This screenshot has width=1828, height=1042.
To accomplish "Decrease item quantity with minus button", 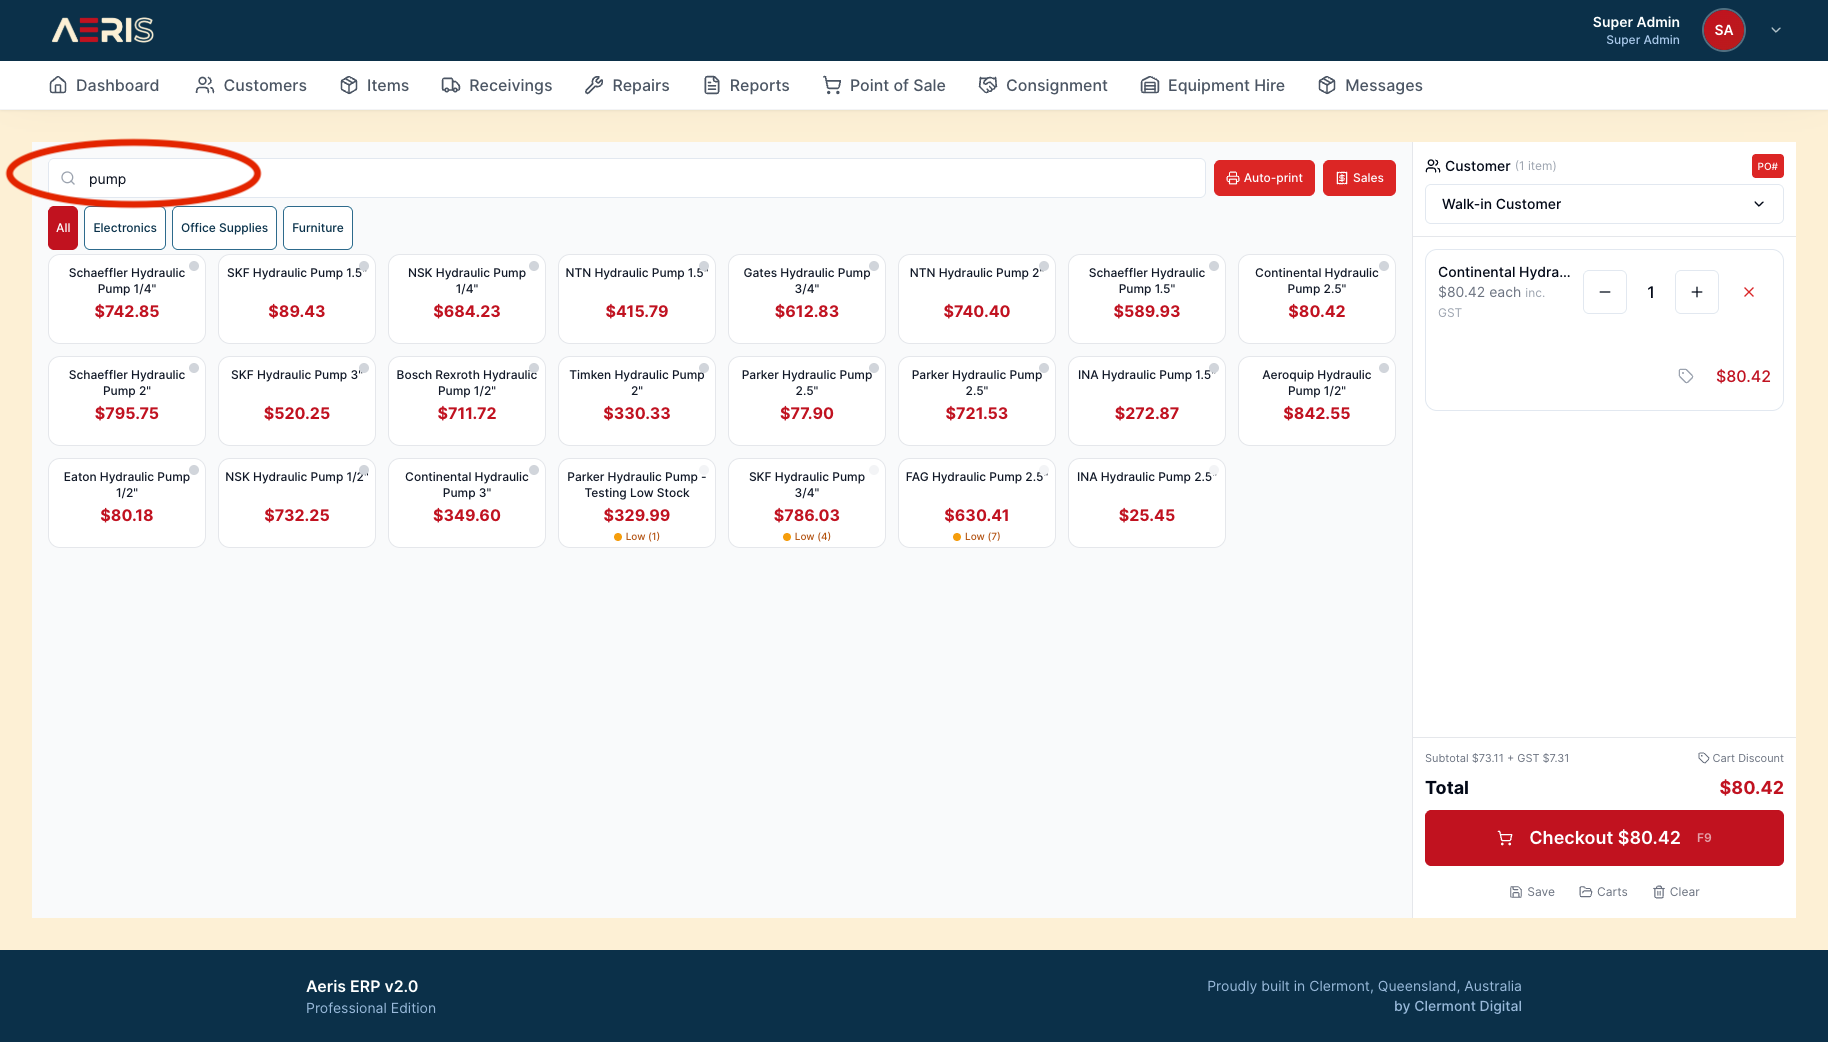I will coord(1605,292).
